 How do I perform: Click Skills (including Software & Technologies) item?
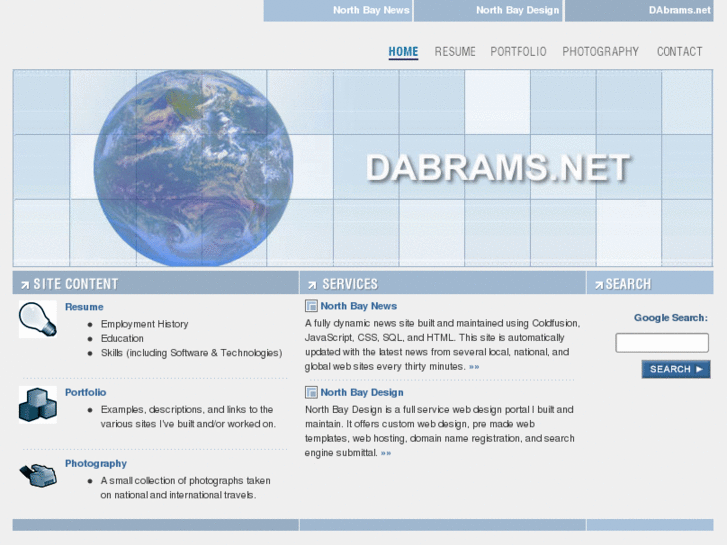(x=191, y=353)
